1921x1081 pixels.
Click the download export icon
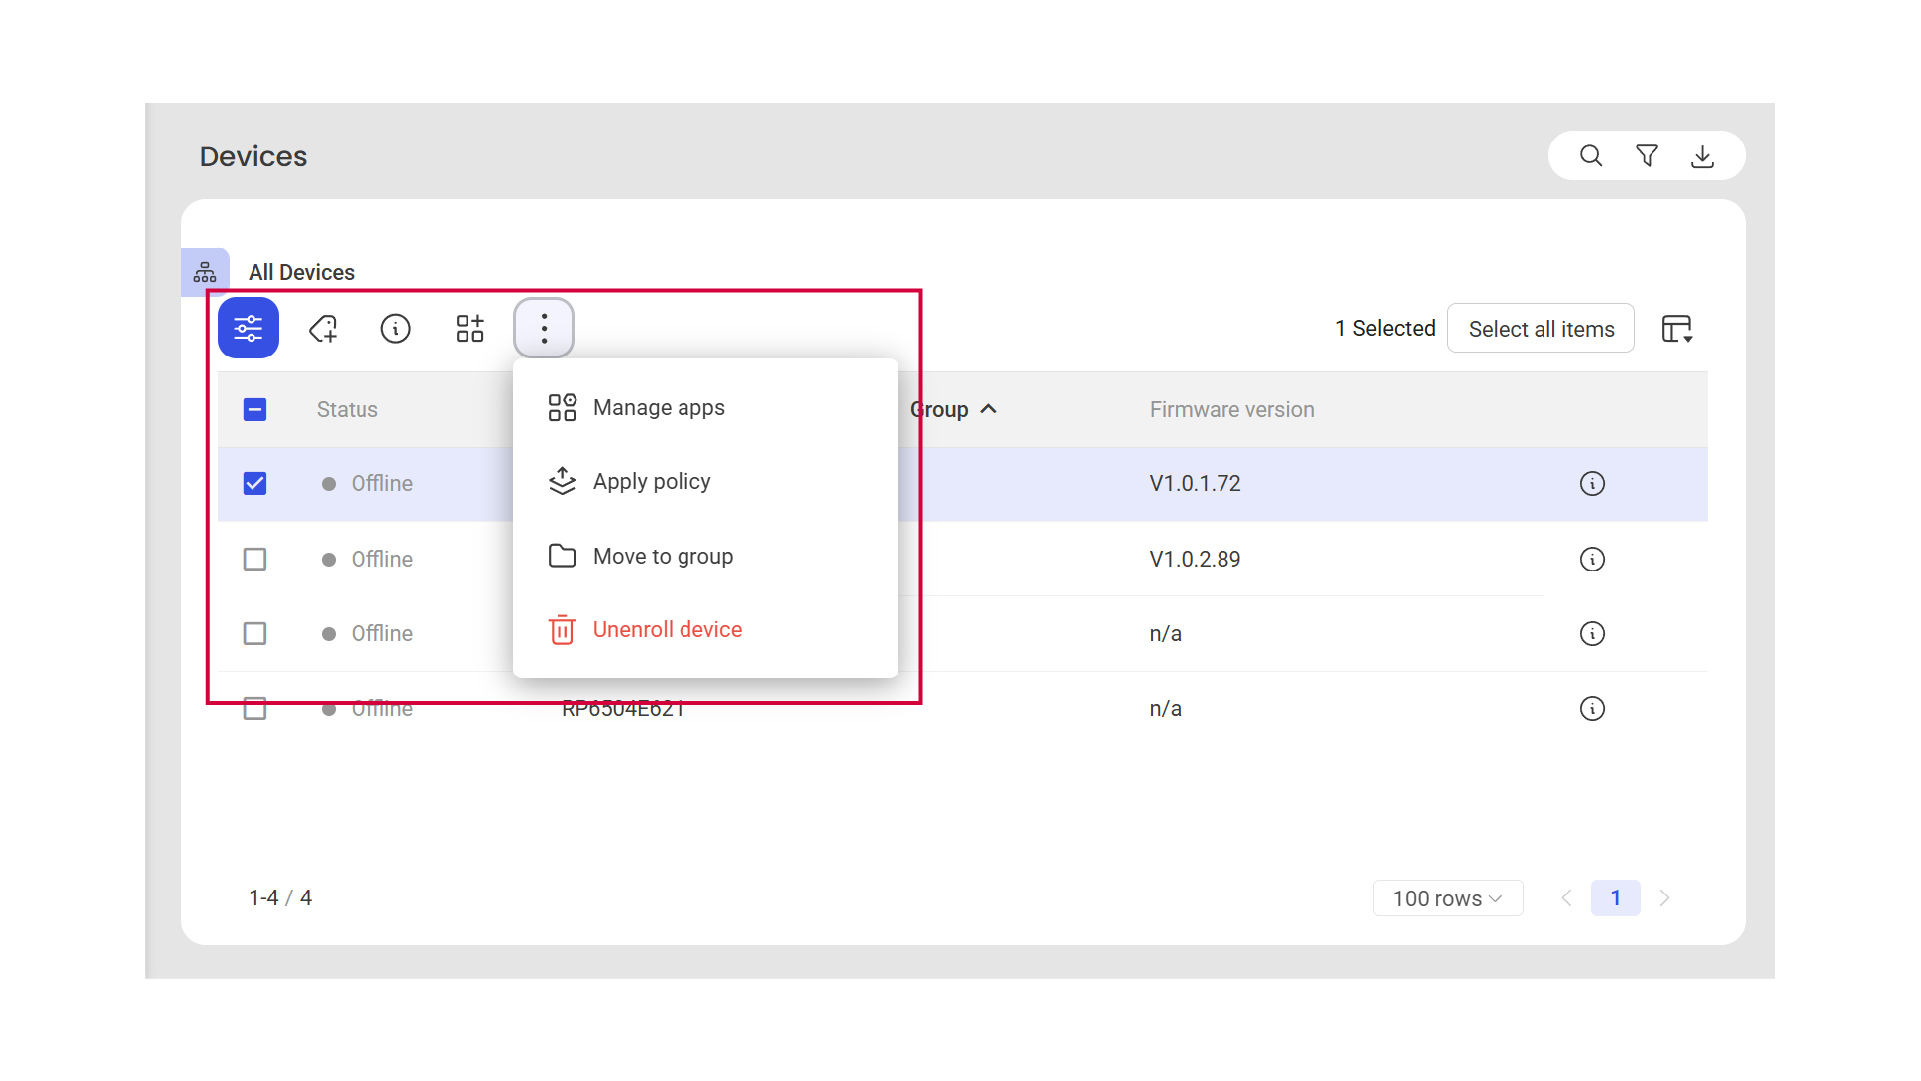[1702, 156]
